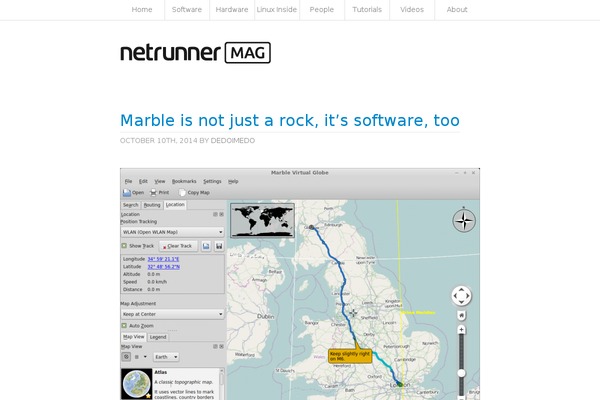The image size is (600, 400).
Task: Click the compass rose on the map
Action: click(464, 220)
